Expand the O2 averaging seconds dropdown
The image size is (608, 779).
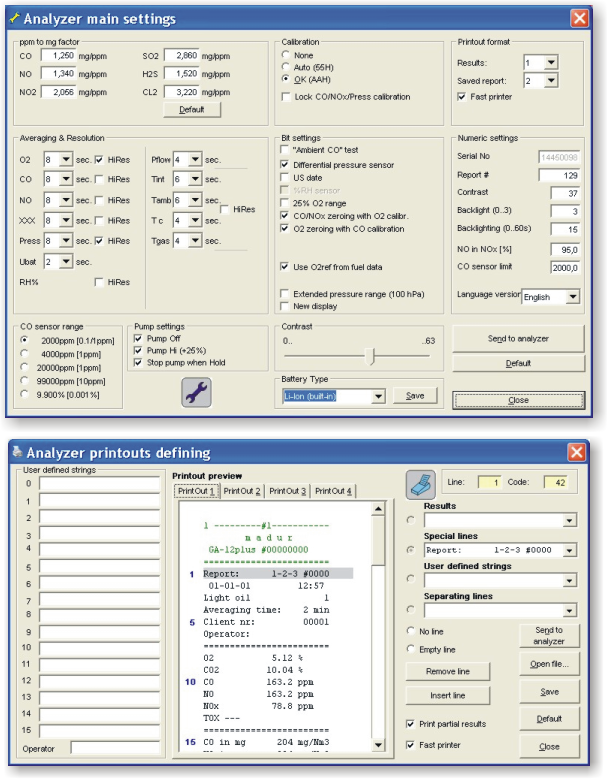66,159
